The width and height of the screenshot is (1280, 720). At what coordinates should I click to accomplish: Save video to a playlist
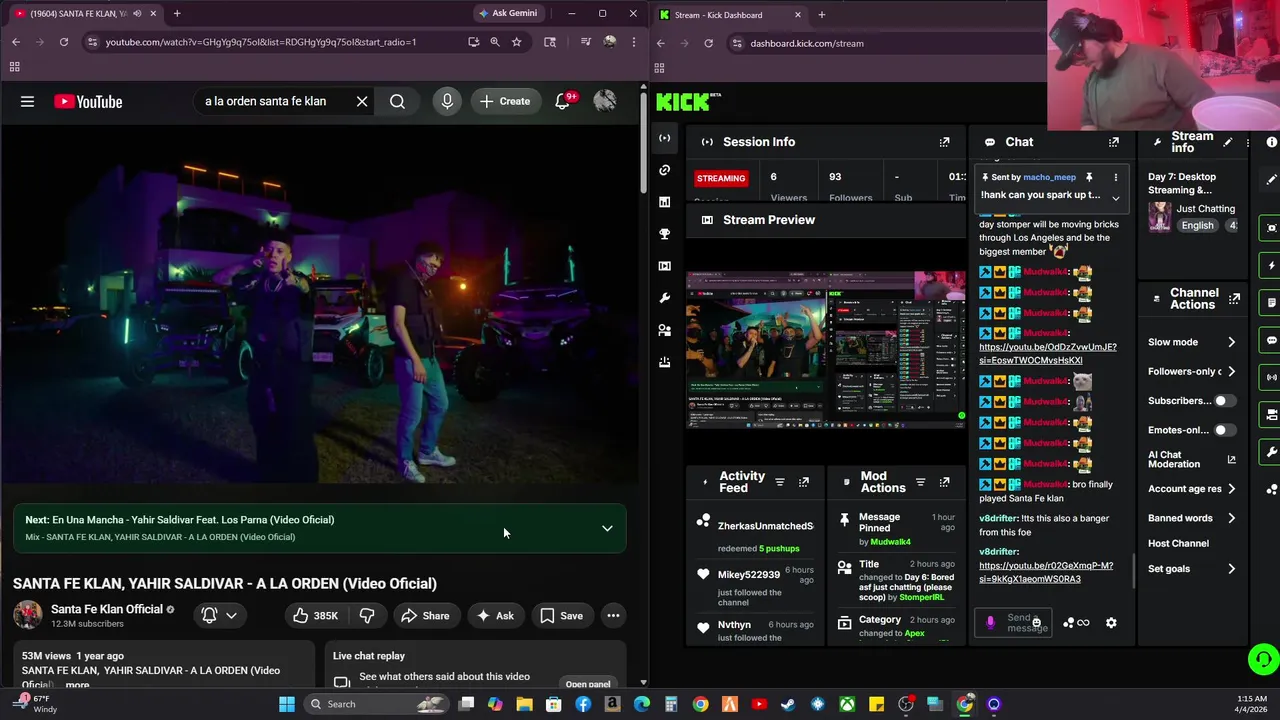click(561, 616)
